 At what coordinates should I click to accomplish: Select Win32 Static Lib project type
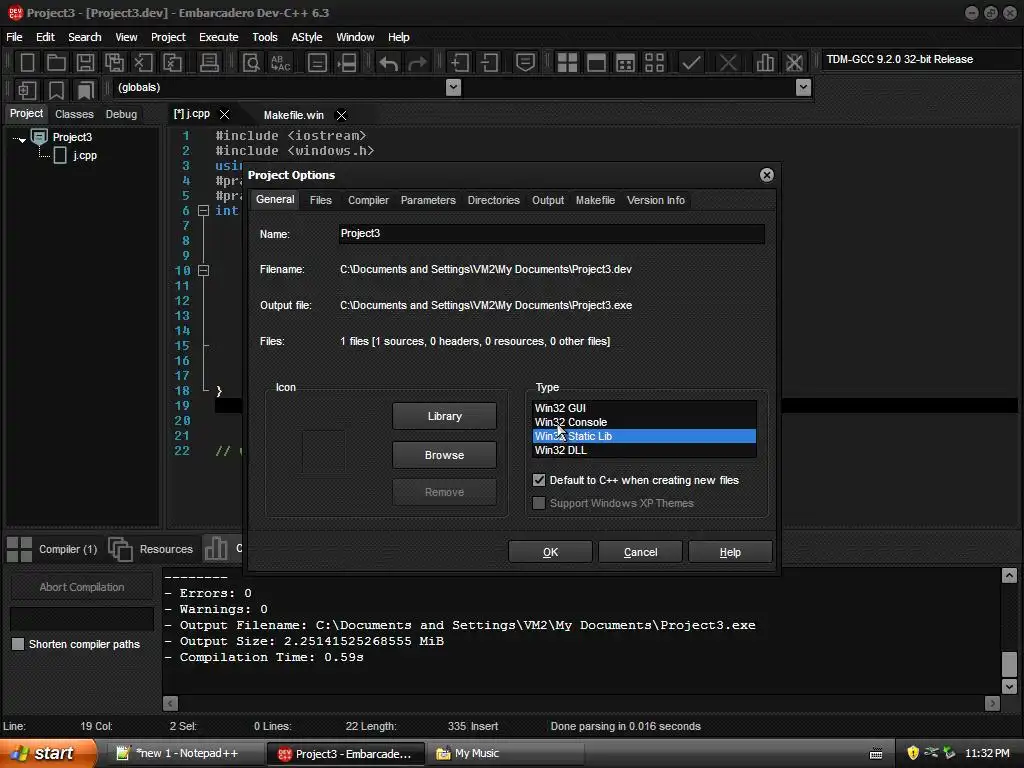pos(644,436)
